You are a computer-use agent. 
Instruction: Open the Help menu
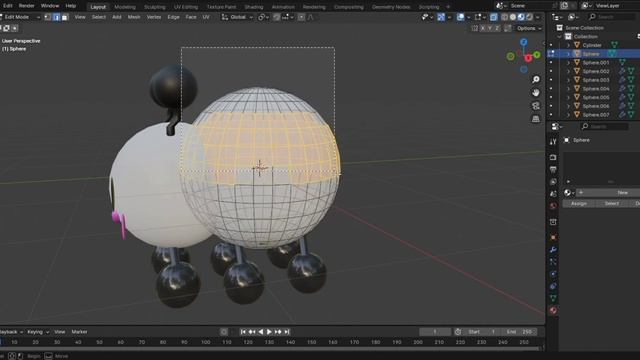[71, 6]
